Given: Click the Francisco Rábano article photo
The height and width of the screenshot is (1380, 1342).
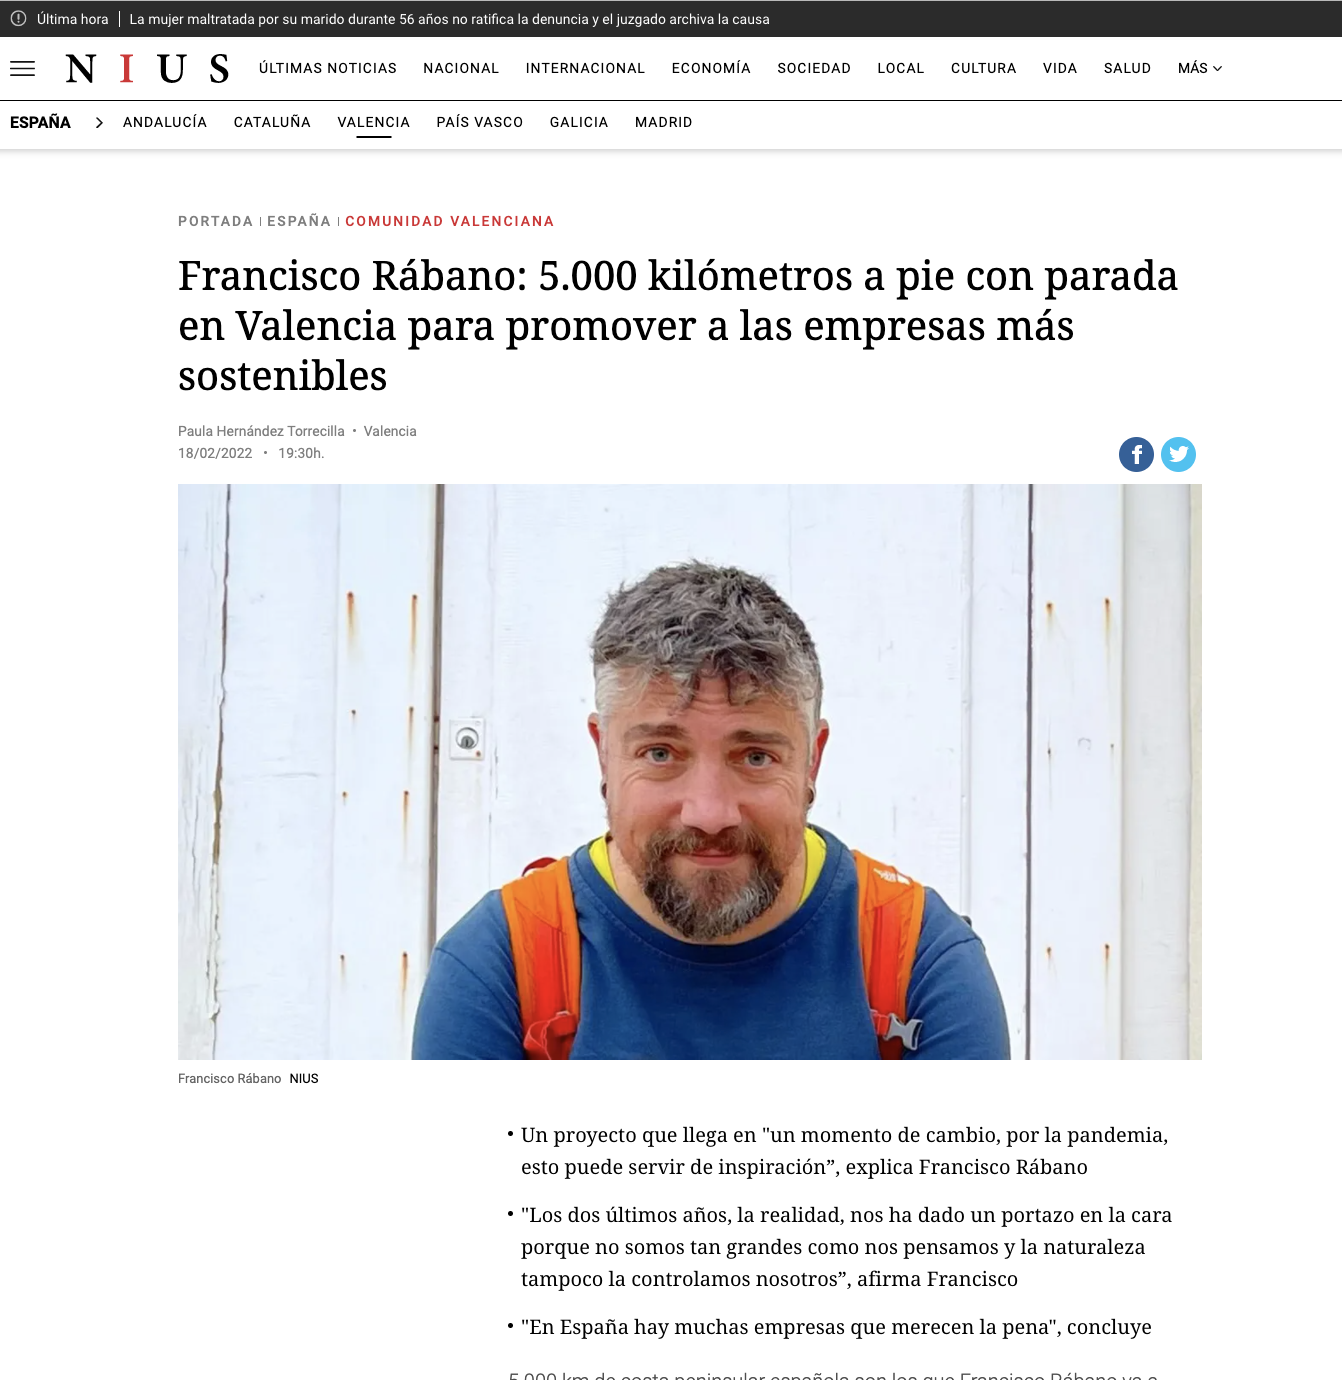Looking at the screenshot, I should pyautogui.click(x=689, y=772).
